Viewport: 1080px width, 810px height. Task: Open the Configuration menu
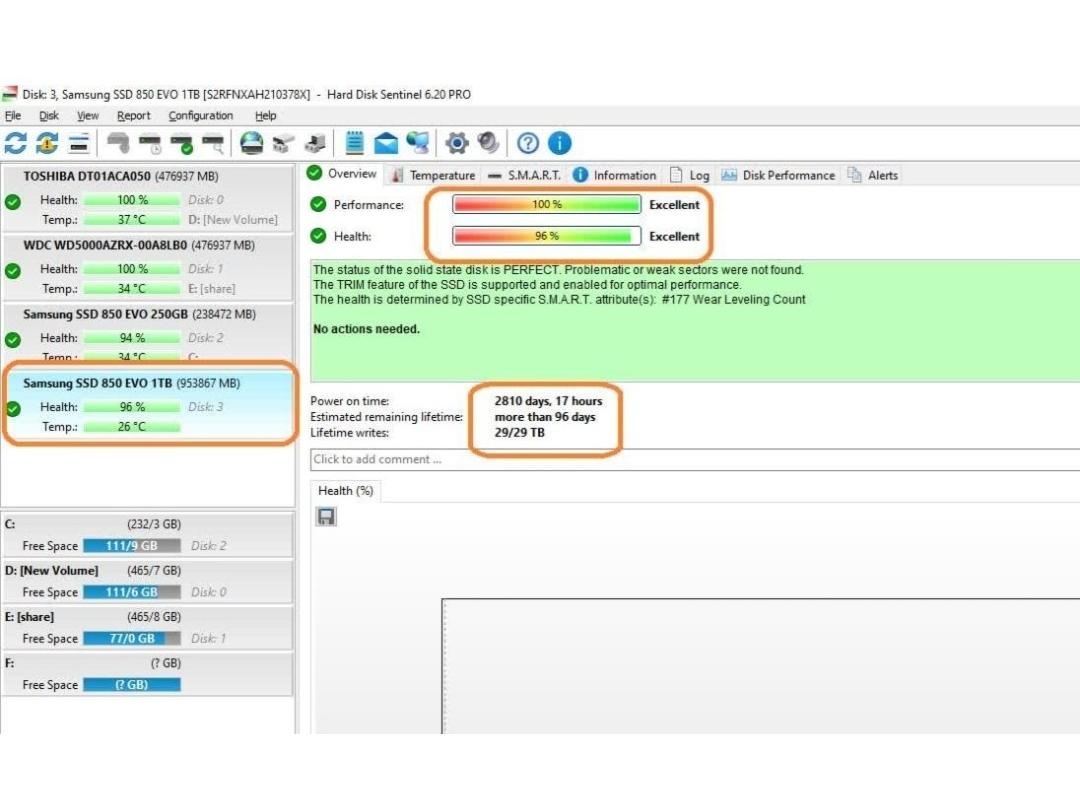click(x=200, y=116)
